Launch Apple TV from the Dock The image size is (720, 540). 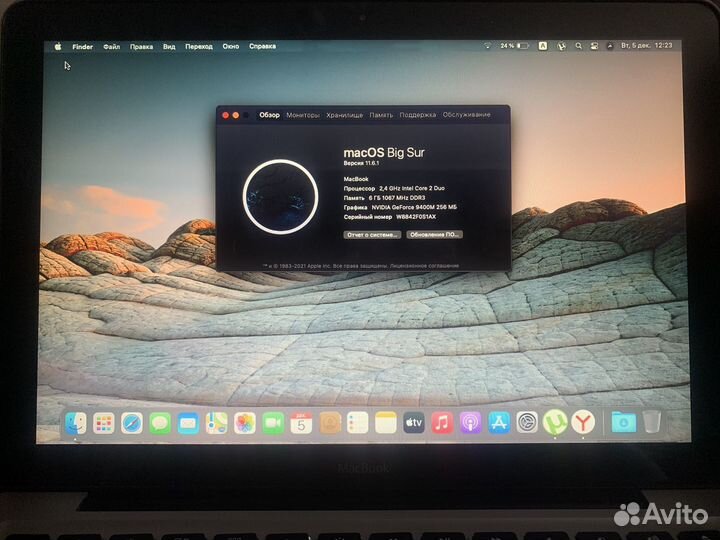pyautogui.click(x=414, y=423)
